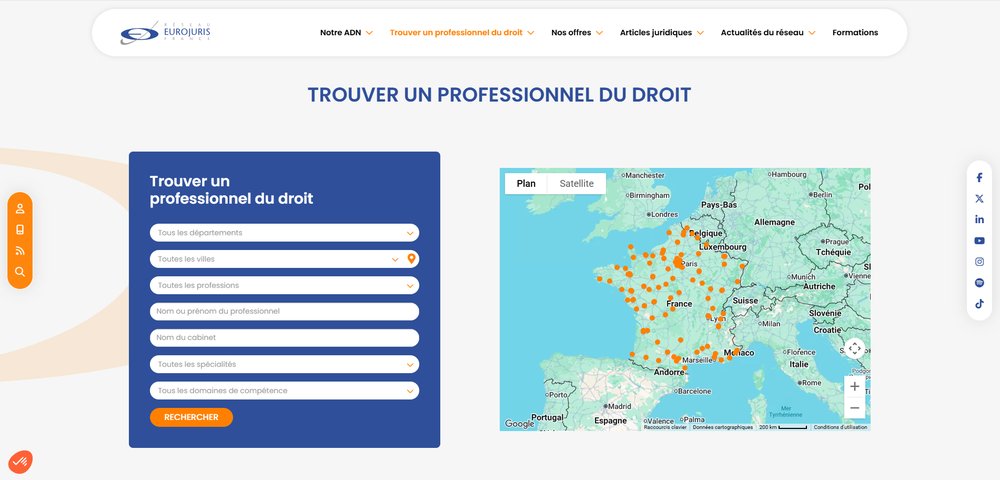Open the Nos offres menu
The height and width of the screenshot is (480, 1000).
click(577, 33)
